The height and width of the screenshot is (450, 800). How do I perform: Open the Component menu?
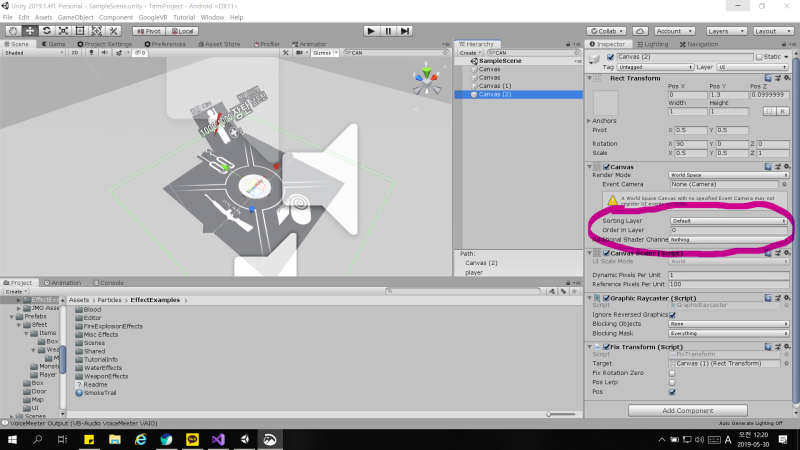coord(116,17)
